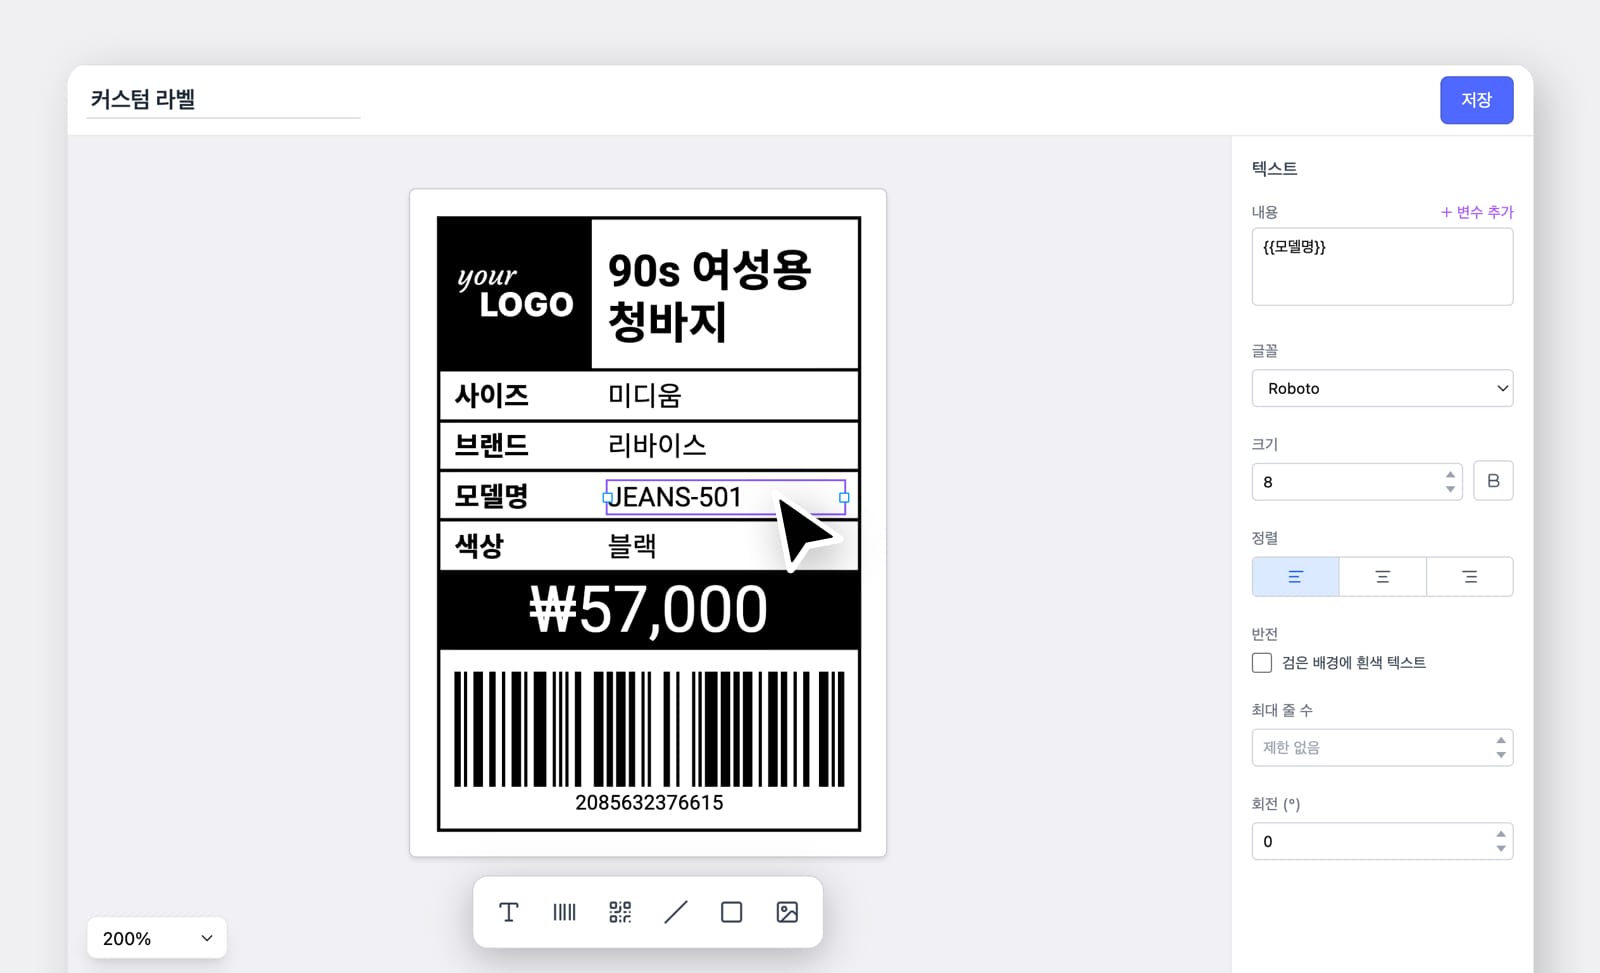The width and height of the screenshot is (1600, 973).
Task: Enable the 검은 배경에 흰색 텍스트 checkbox
Action: pos(1260,662)
